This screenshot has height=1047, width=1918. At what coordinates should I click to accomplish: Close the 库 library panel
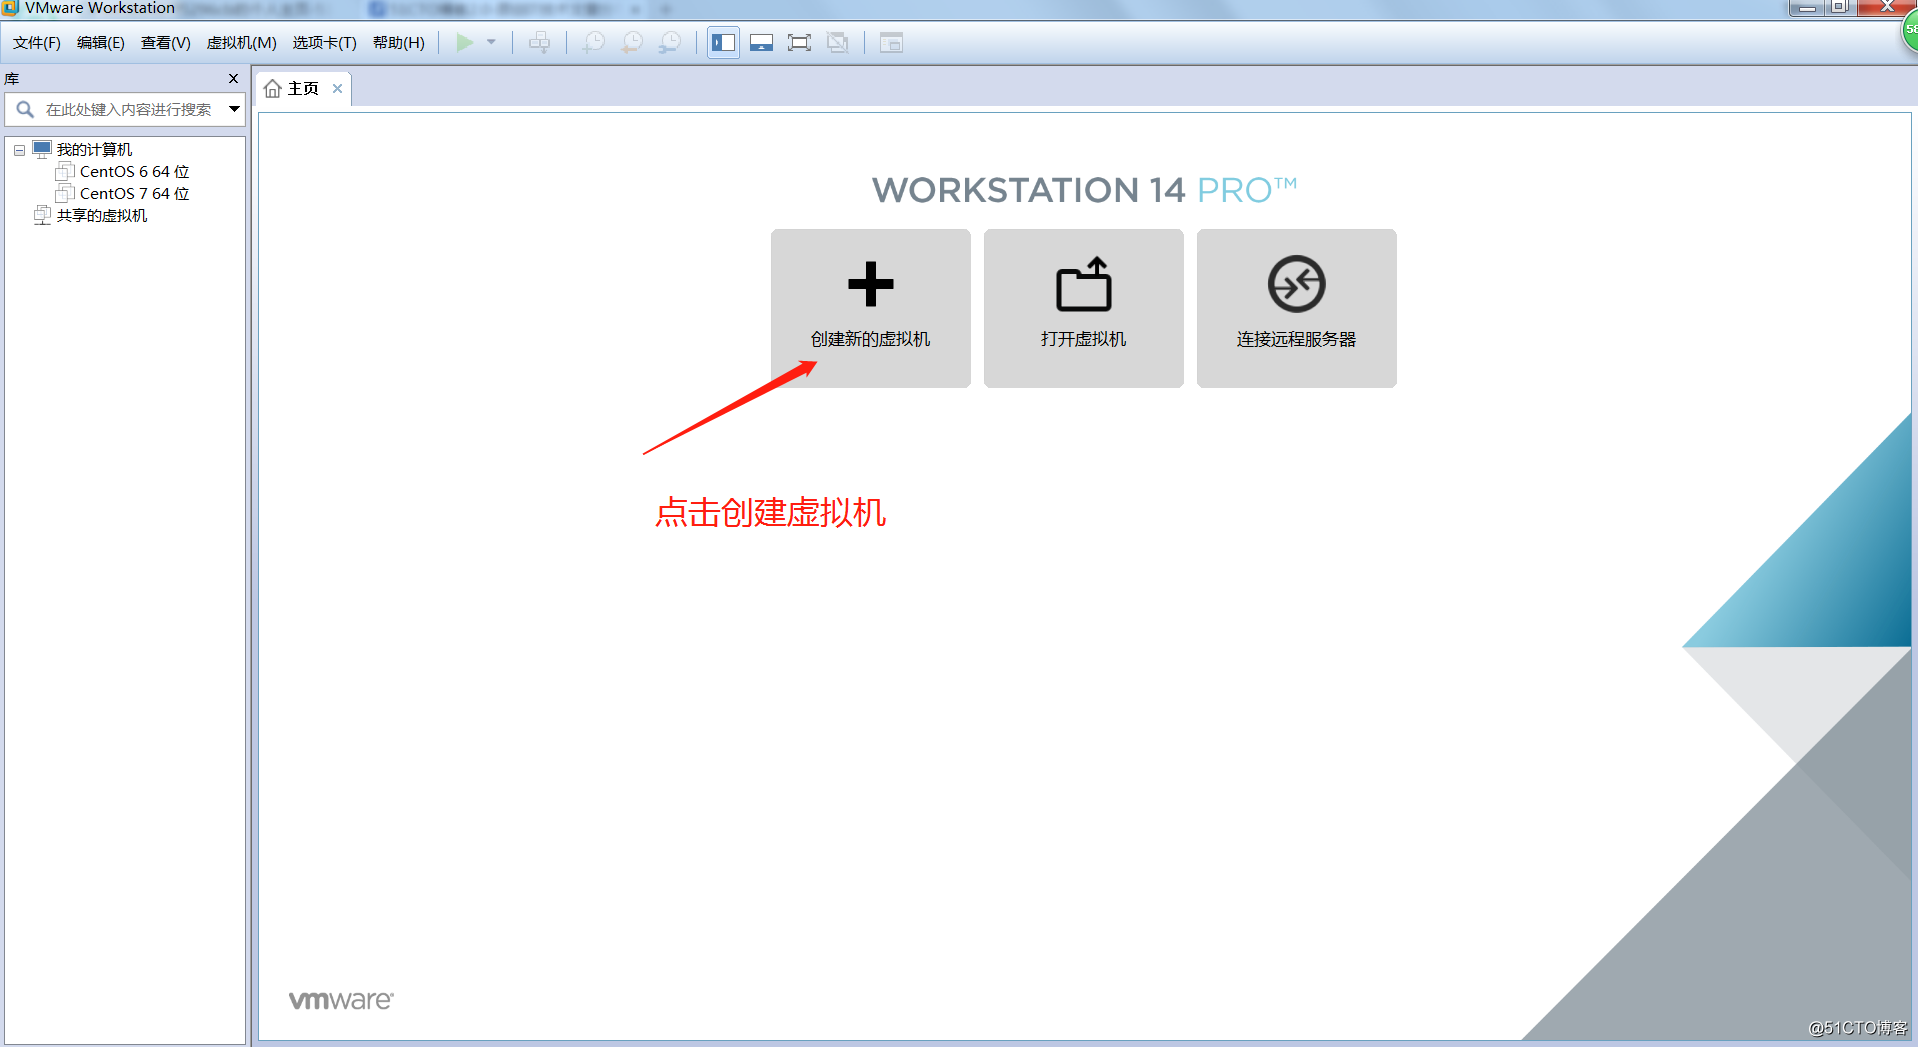pyautogui.click(x=233, y=78)
